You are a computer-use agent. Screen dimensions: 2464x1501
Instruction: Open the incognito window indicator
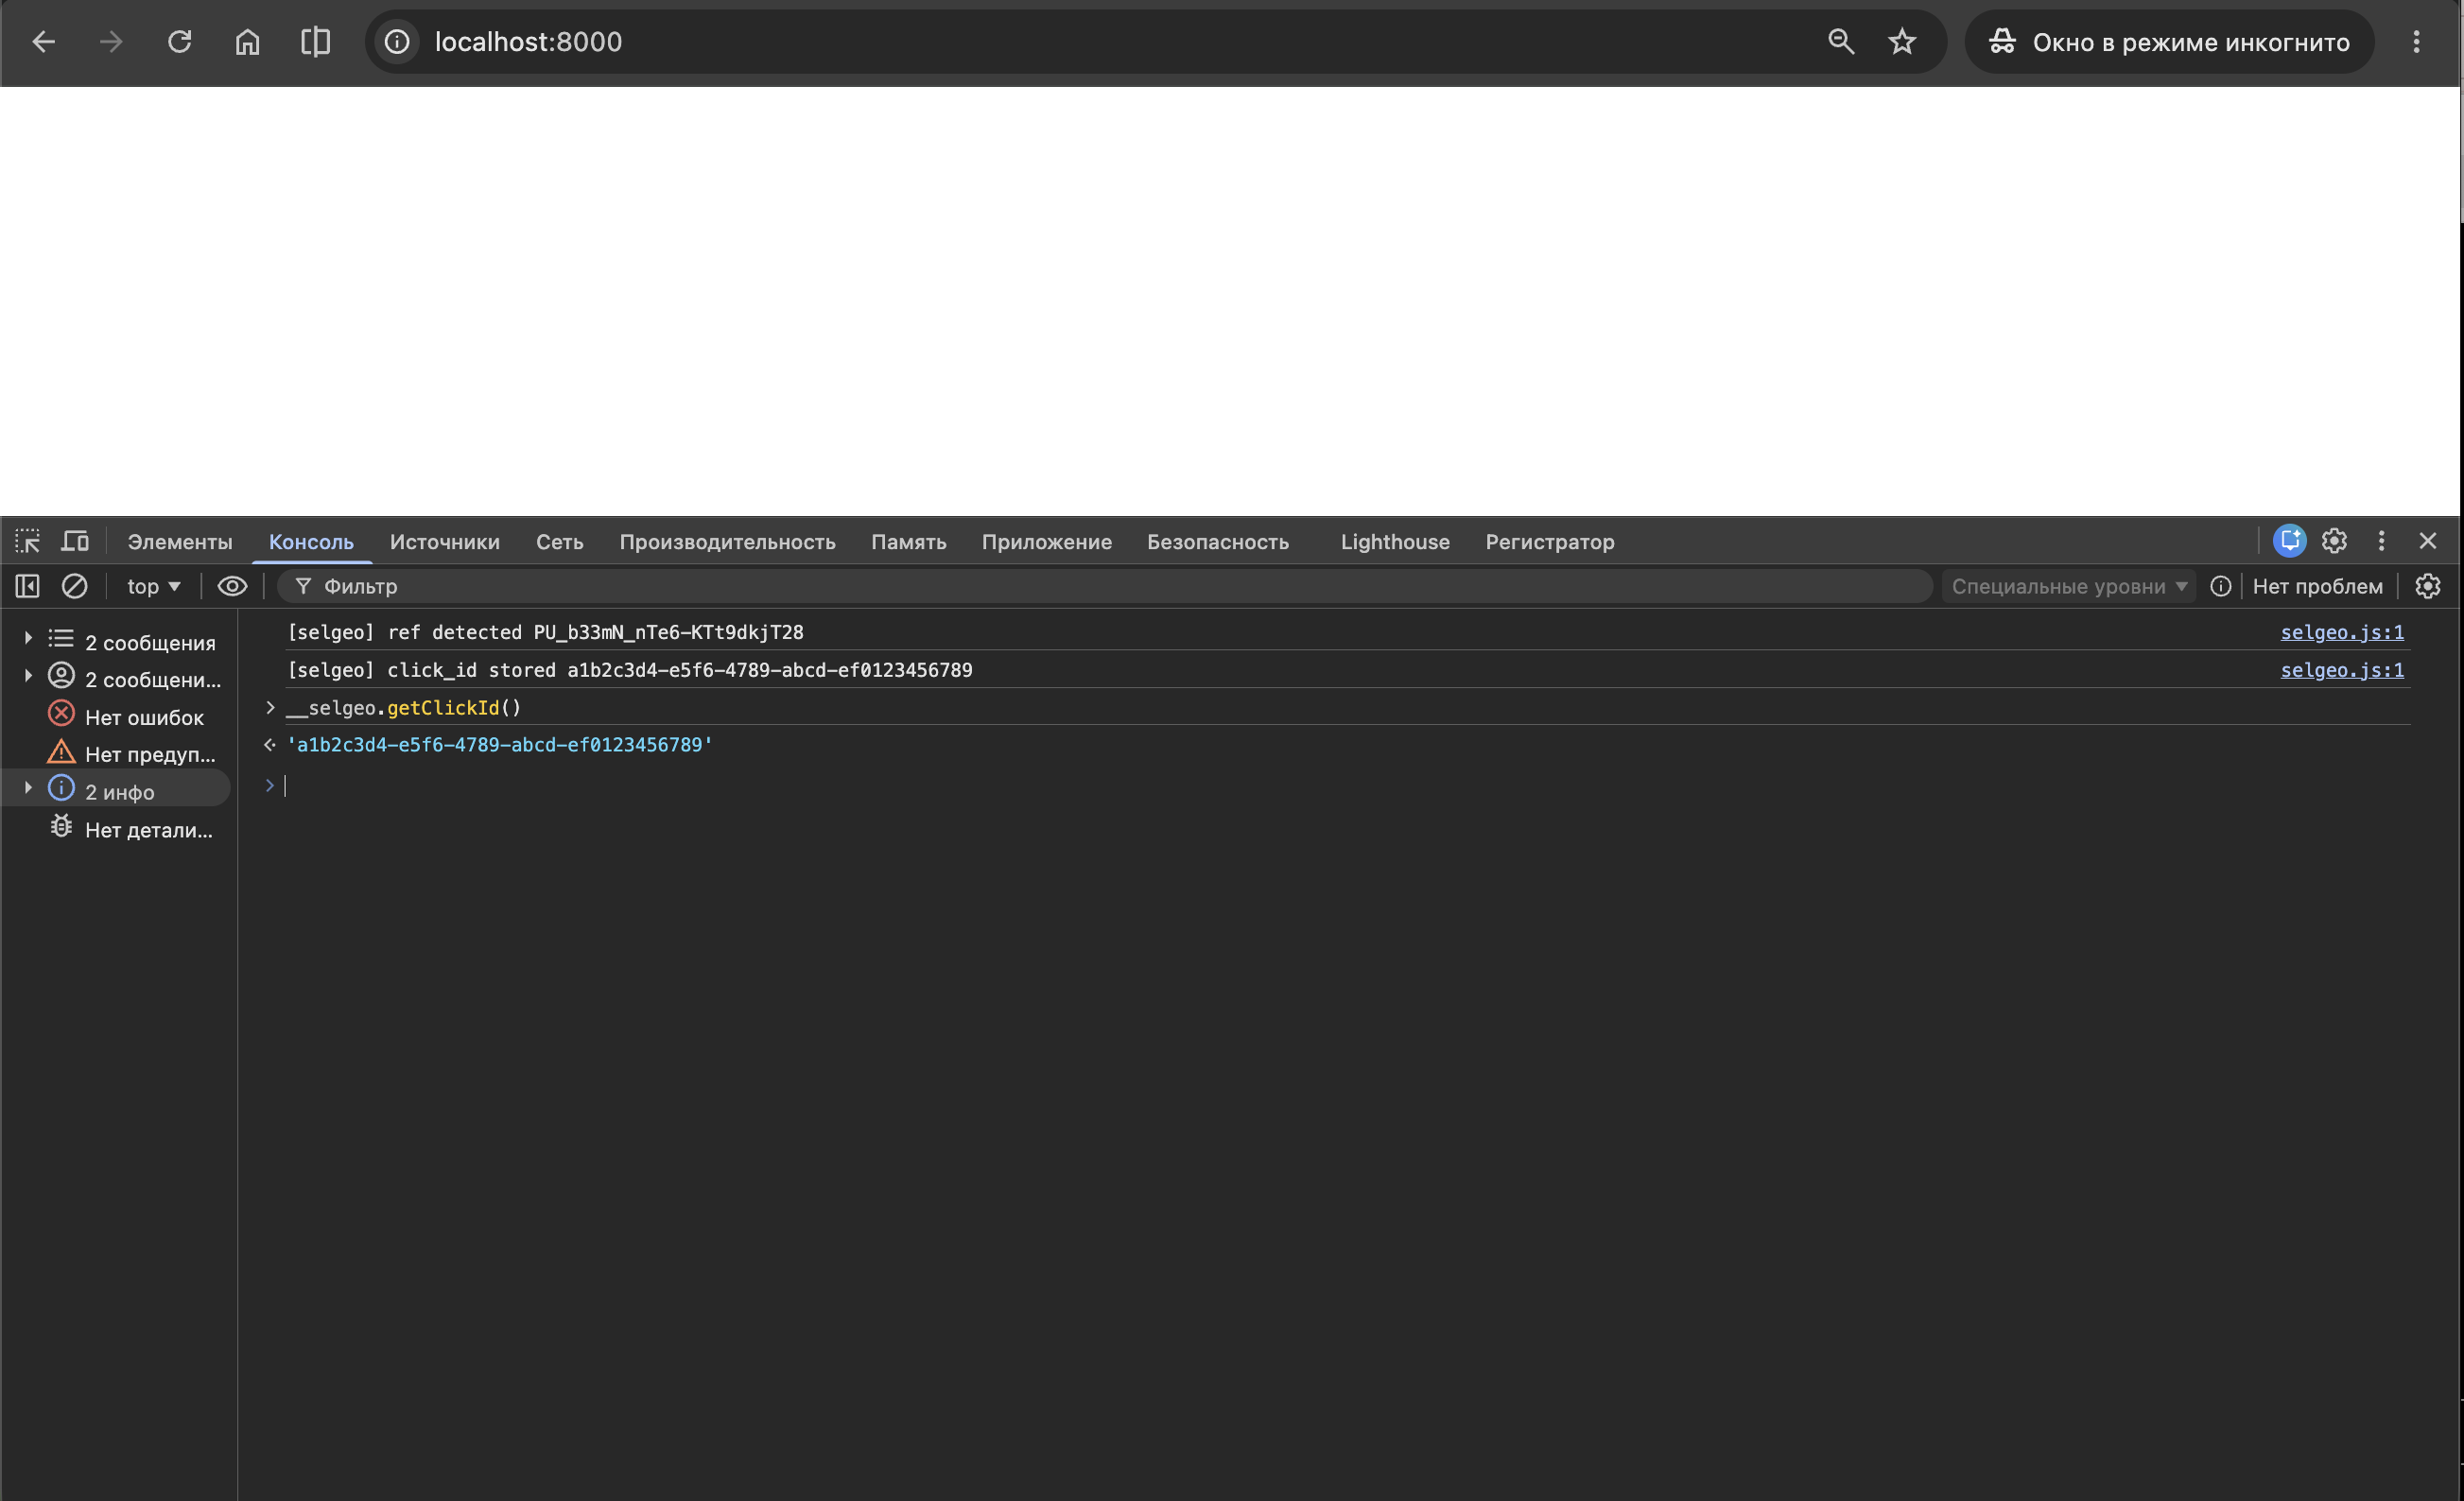tap(2168, 42)
